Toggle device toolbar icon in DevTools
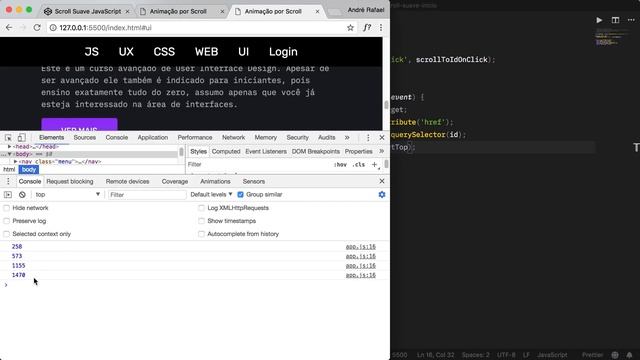The width and height of the screenshot is (640, 360). click(x=22, y=138)
